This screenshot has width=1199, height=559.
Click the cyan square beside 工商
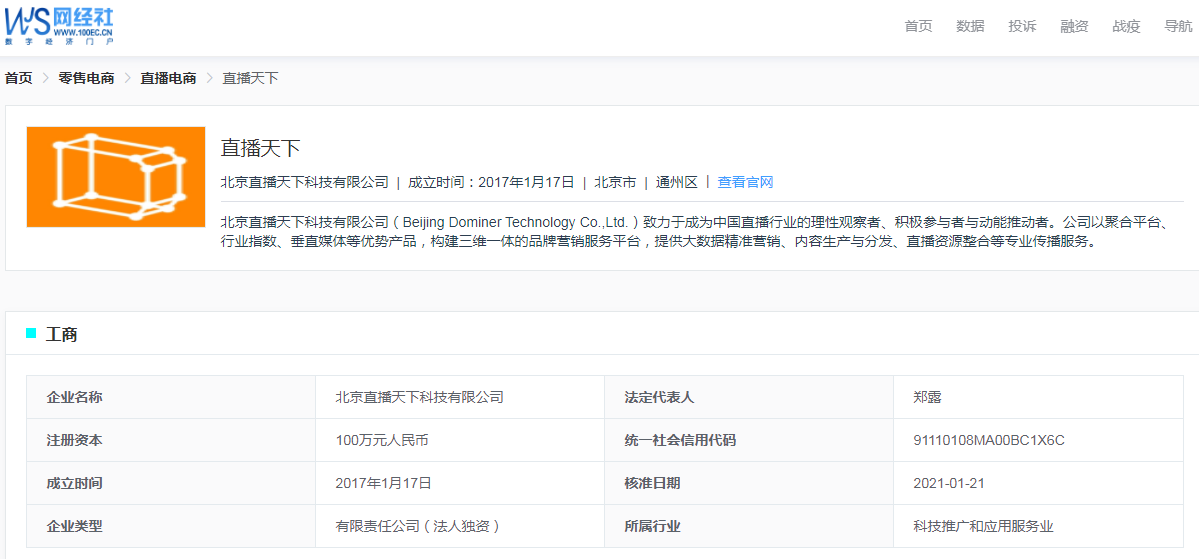click(31, 333)
